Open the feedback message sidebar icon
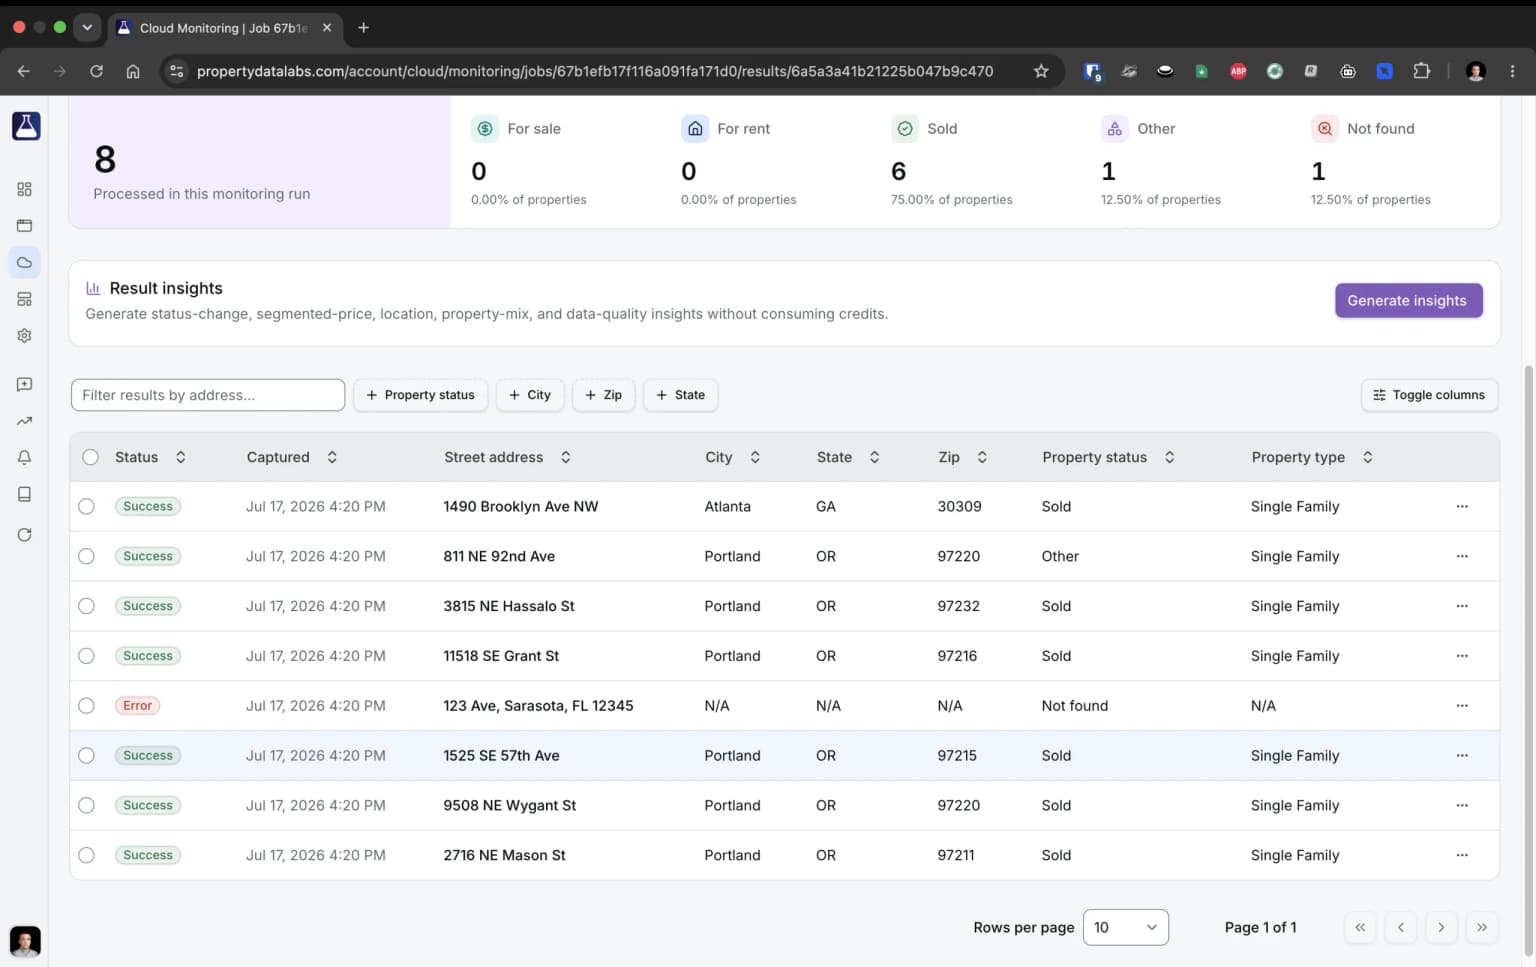The image size is (1536, 967). pyautogui.click(x=24, y=384)
